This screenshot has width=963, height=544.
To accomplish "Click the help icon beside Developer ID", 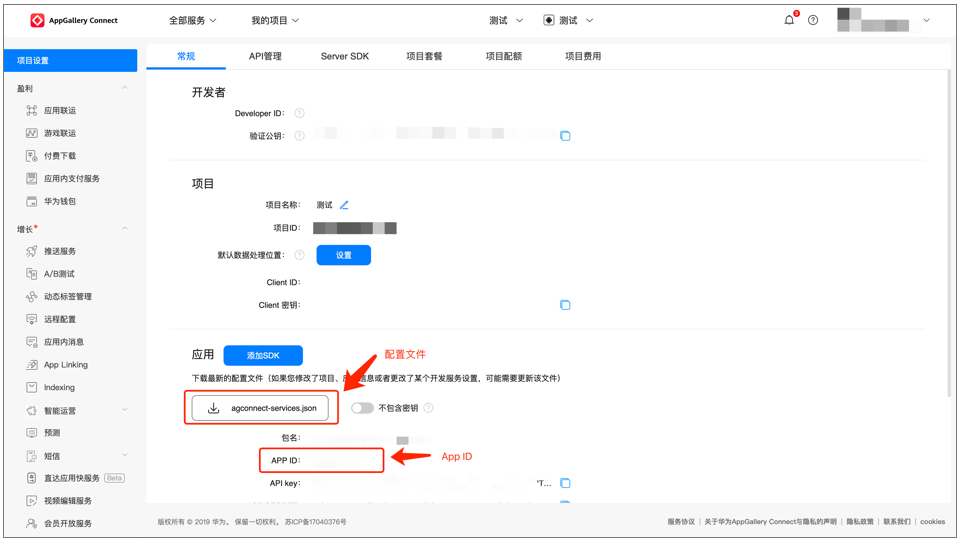I will [300, 114].
